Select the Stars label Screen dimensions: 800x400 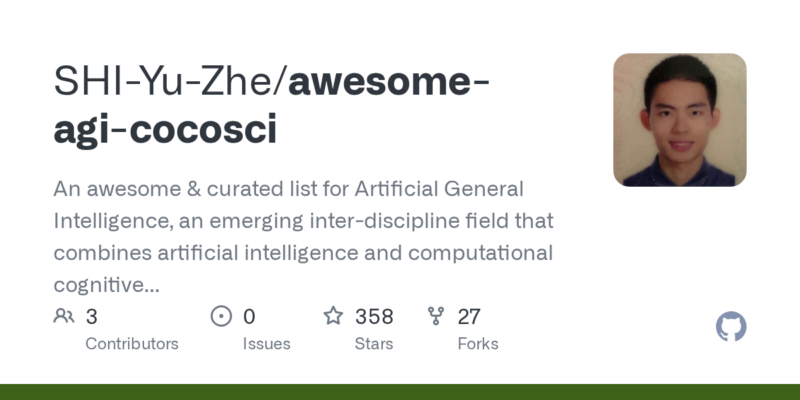pyautogui.click(x=375, y=343)
